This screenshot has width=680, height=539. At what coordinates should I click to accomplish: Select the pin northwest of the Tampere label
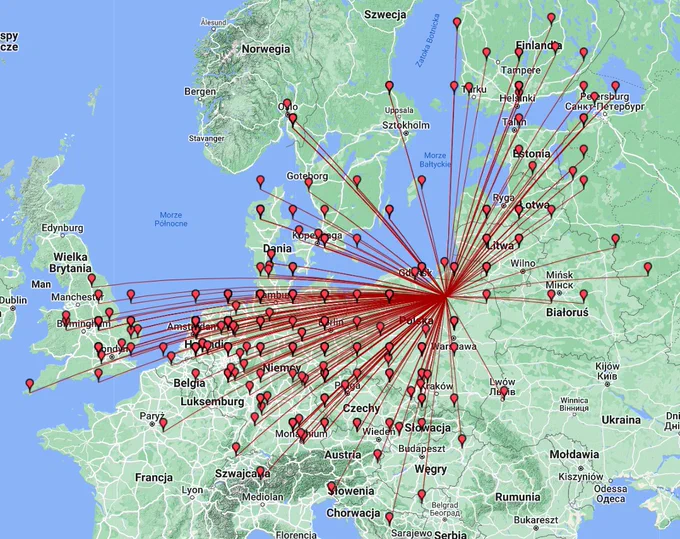(486, 53)
